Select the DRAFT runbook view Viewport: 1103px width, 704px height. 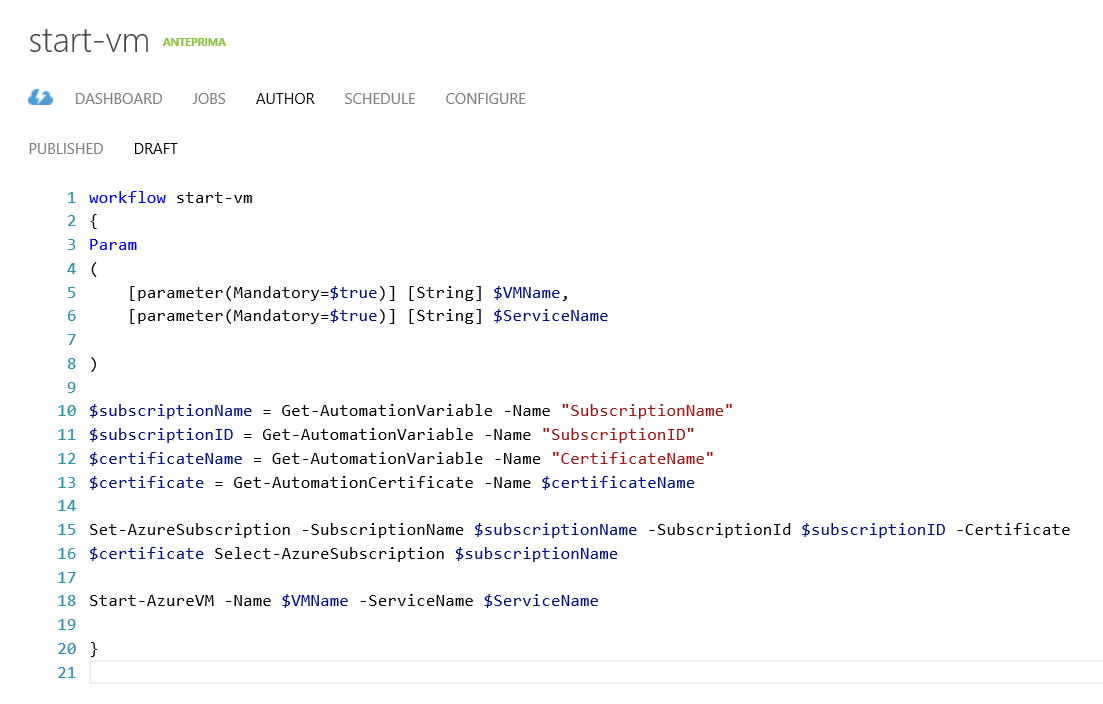click(x=155, y=149)
